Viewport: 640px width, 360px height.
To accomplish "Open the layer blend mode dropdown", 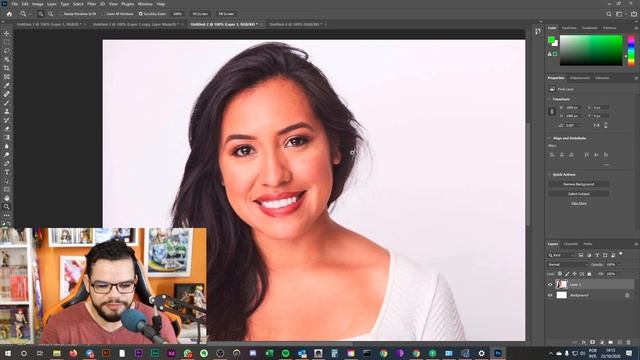I will click(x=567, y=264).
